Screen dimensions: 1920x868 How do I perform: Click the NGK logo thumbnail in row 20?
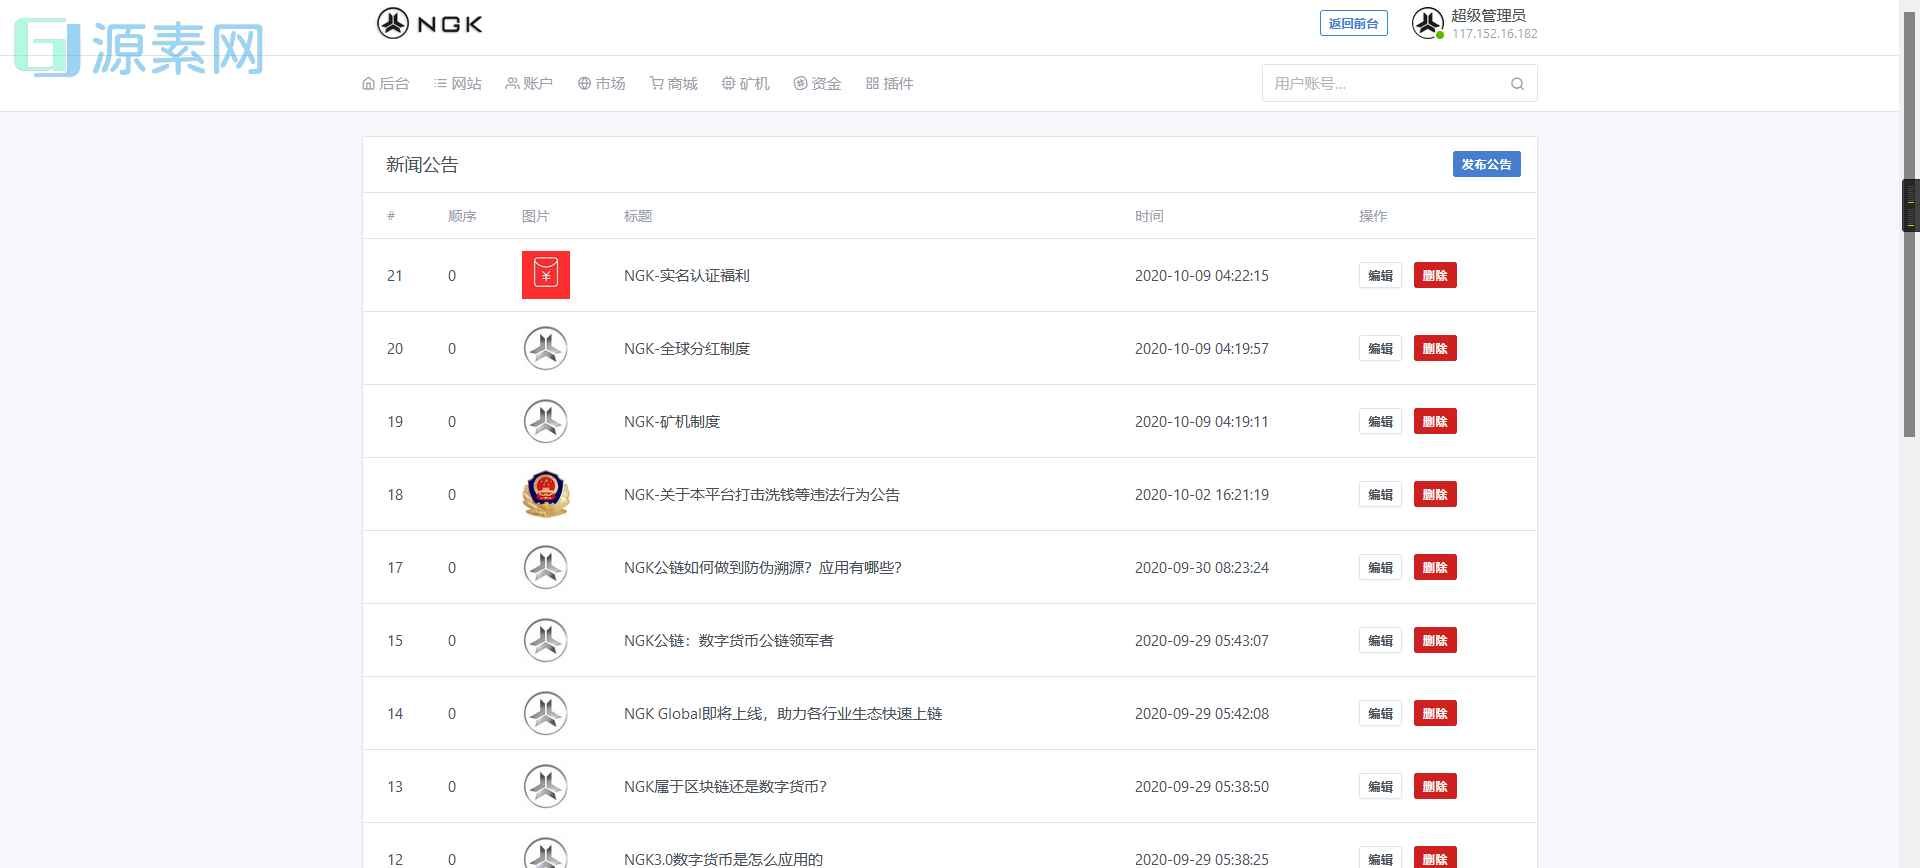tap(546, 348)
